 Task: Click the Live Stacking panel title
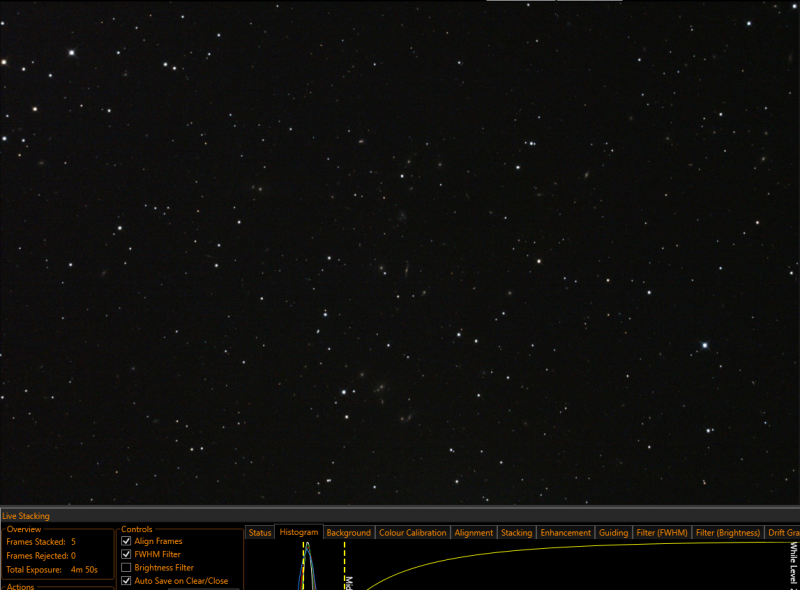pos(26,516)
